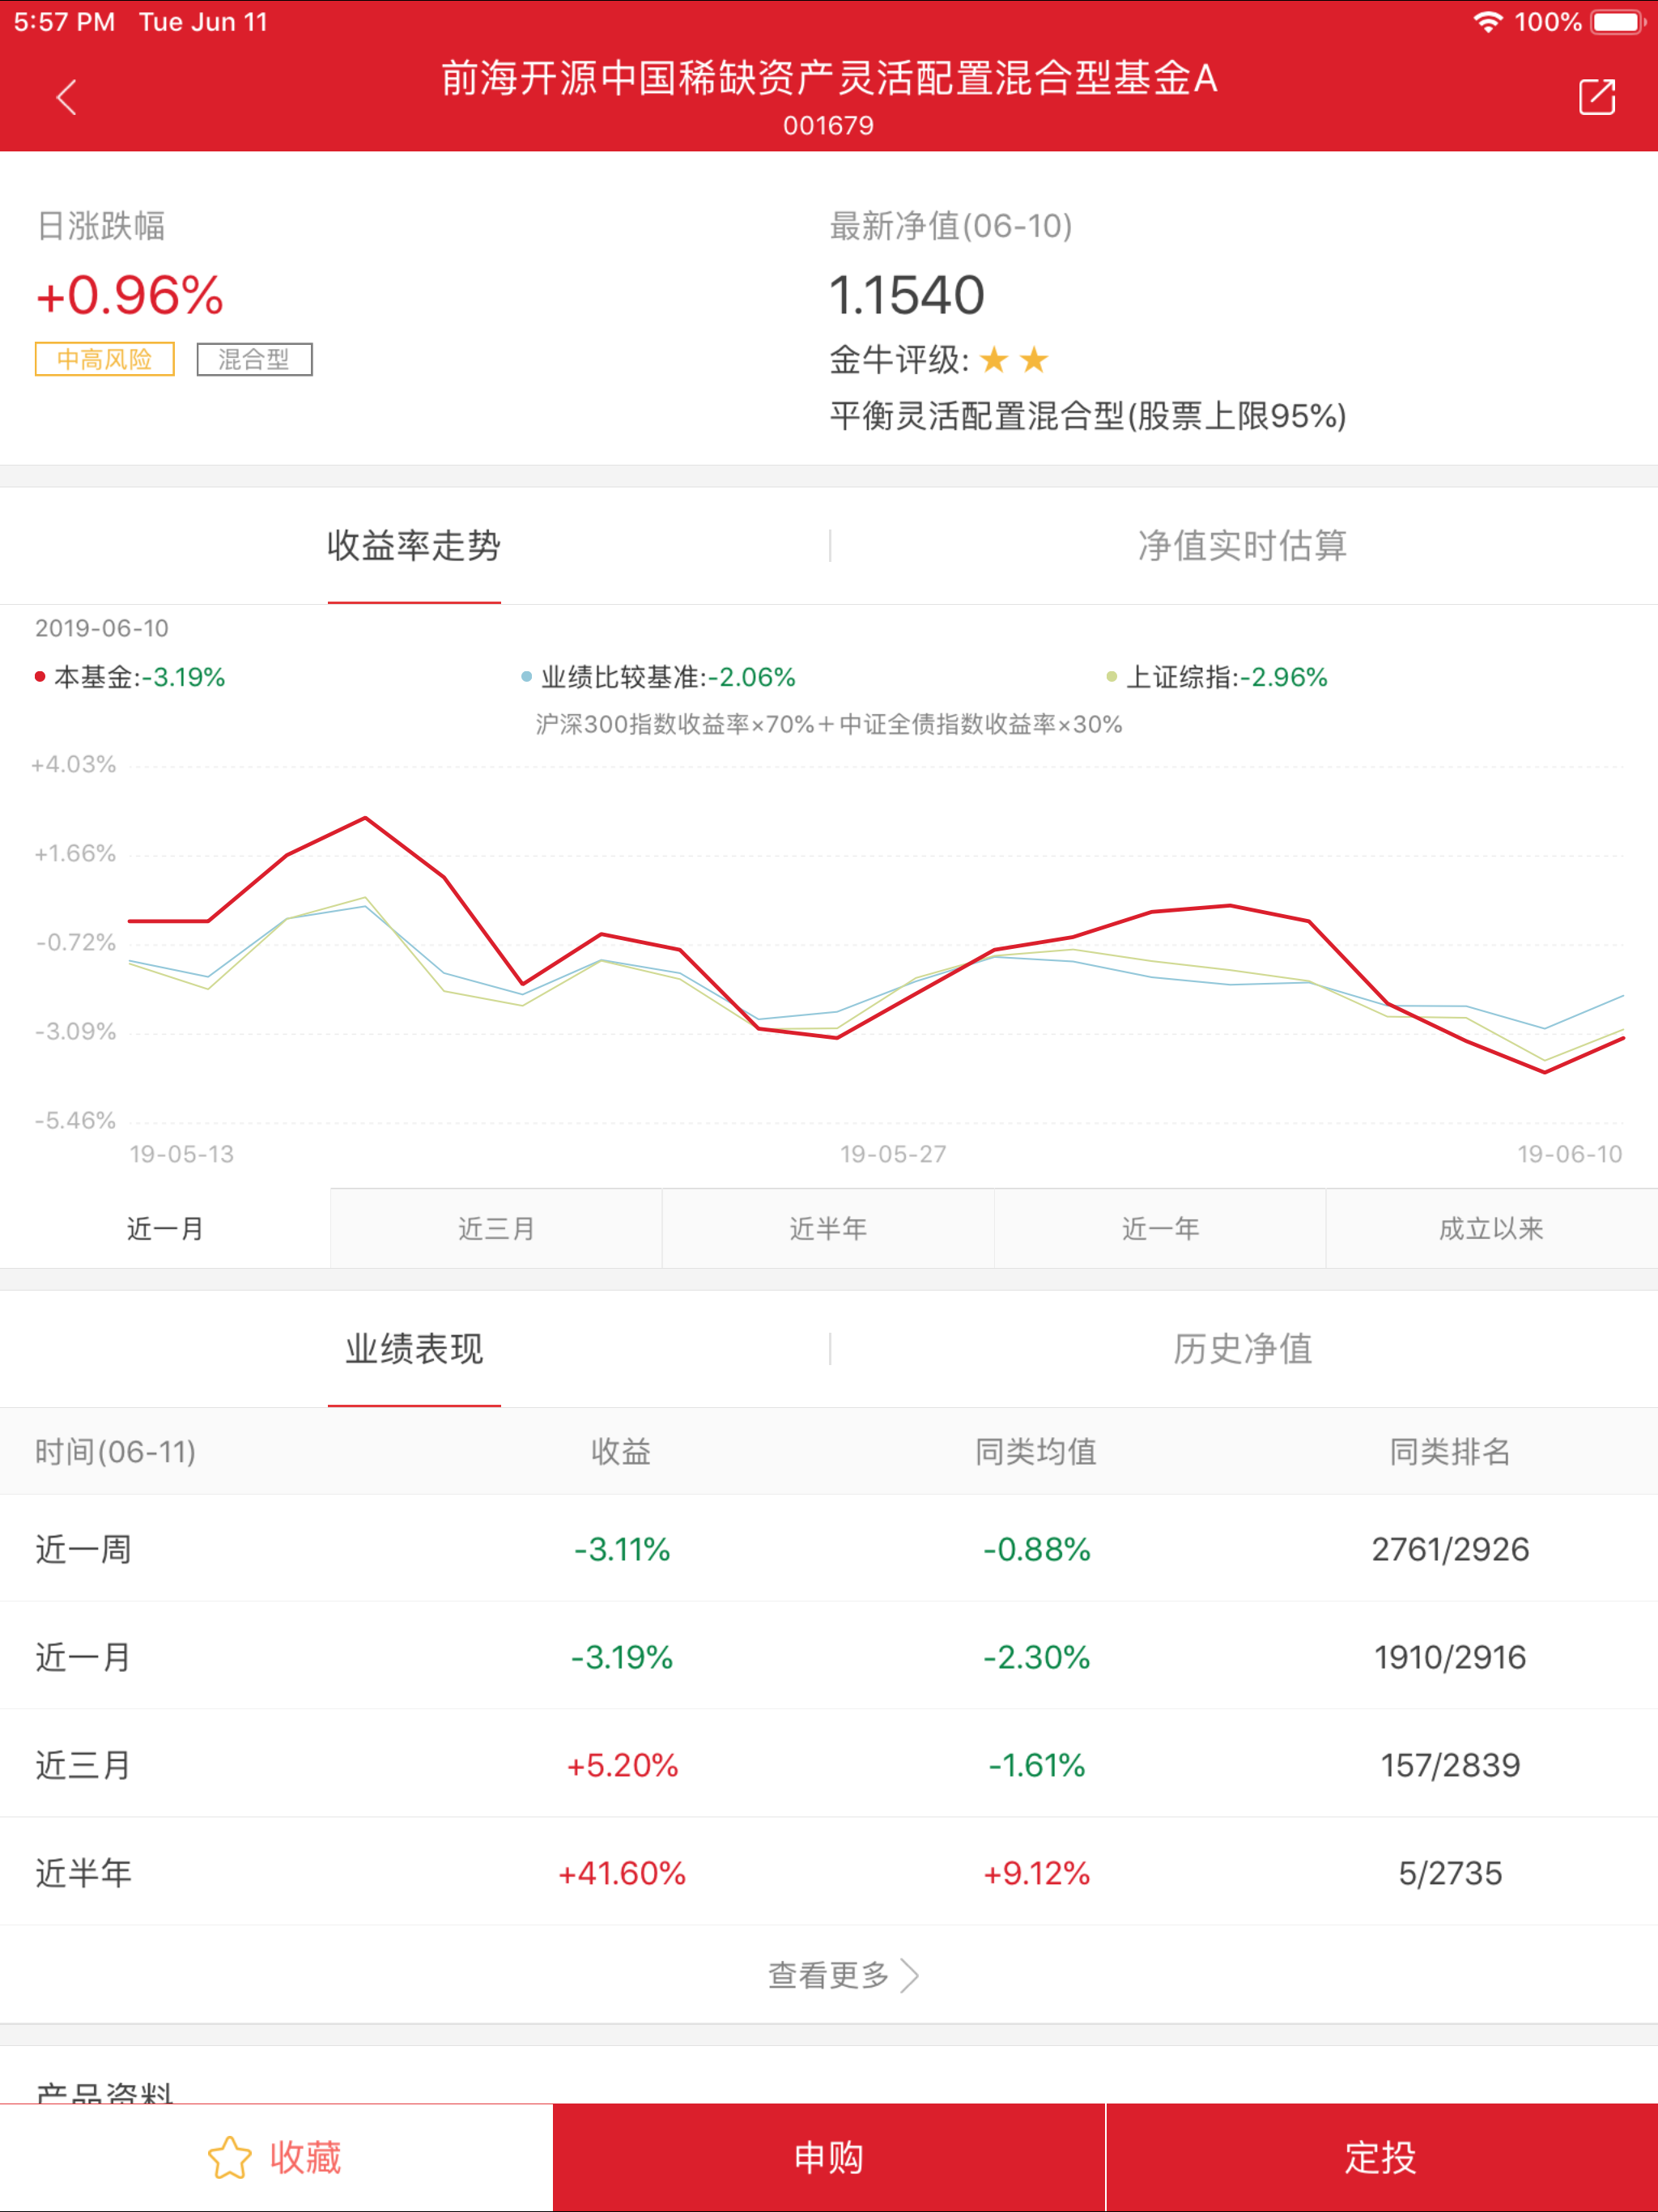Tap category average +9.12%

coord(1036,1873)
